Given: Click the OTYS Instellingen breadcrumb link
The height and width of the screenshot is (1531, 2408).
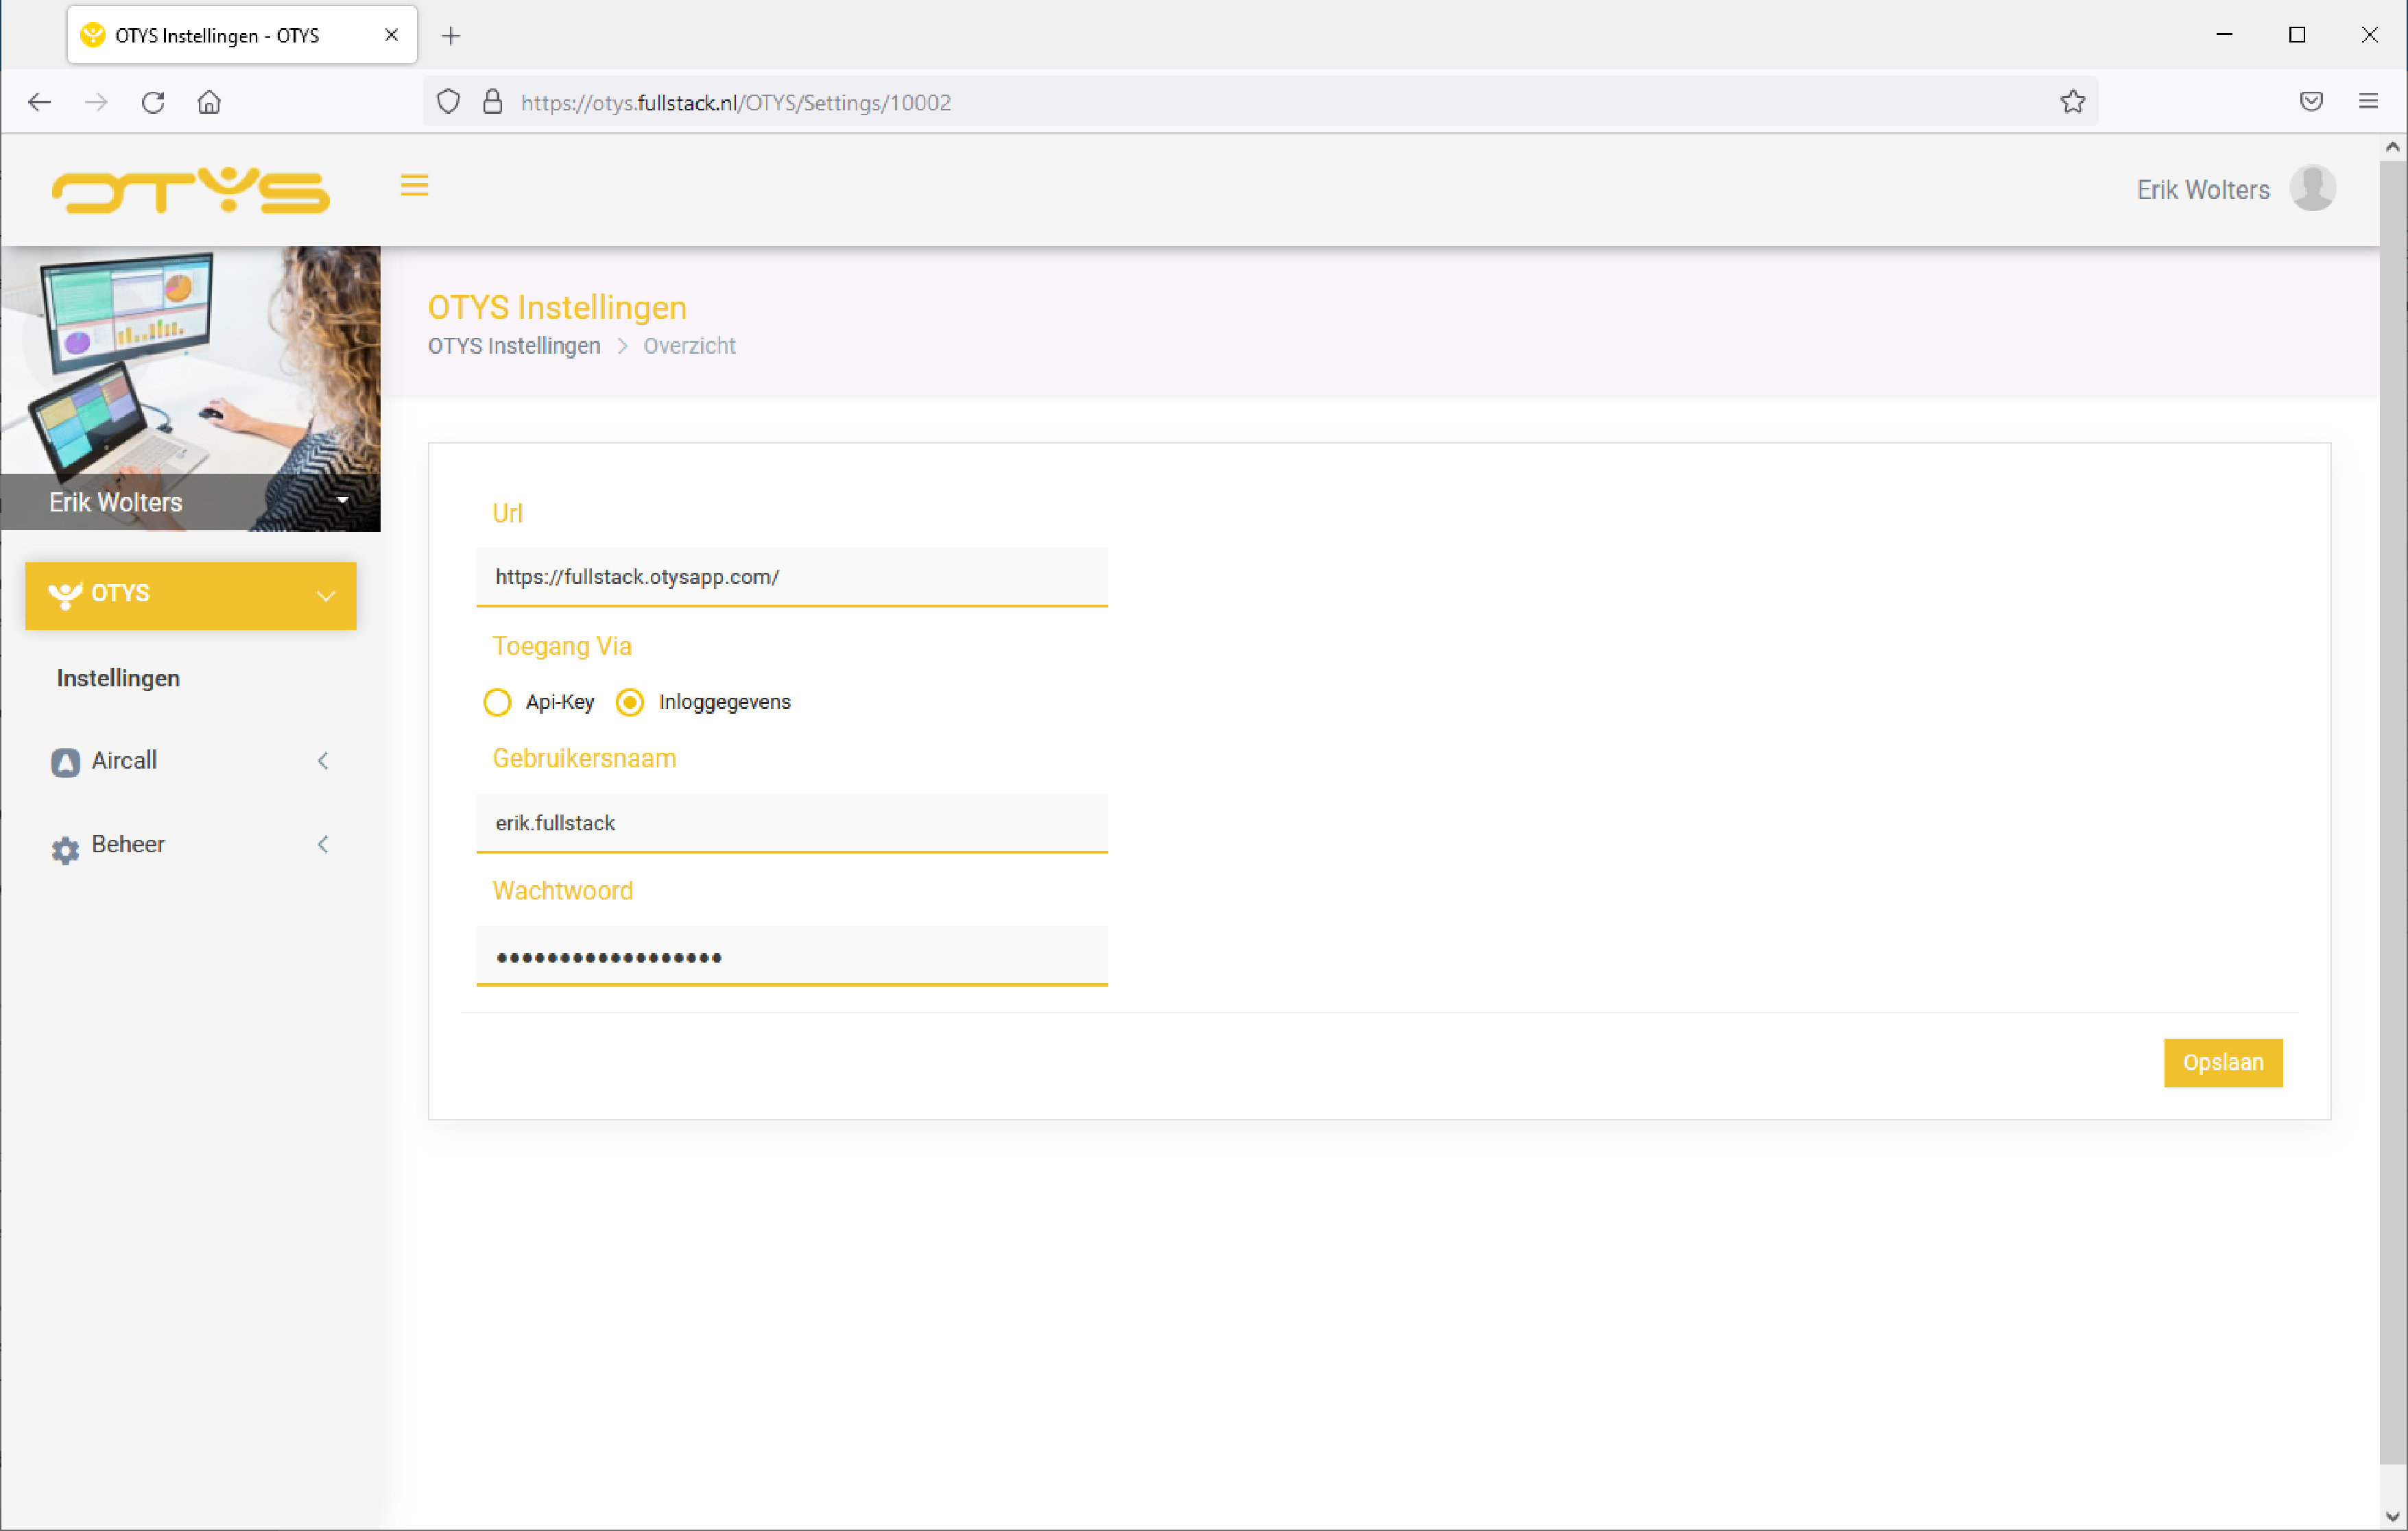Looking at the screenshot, I should [514, 346].
